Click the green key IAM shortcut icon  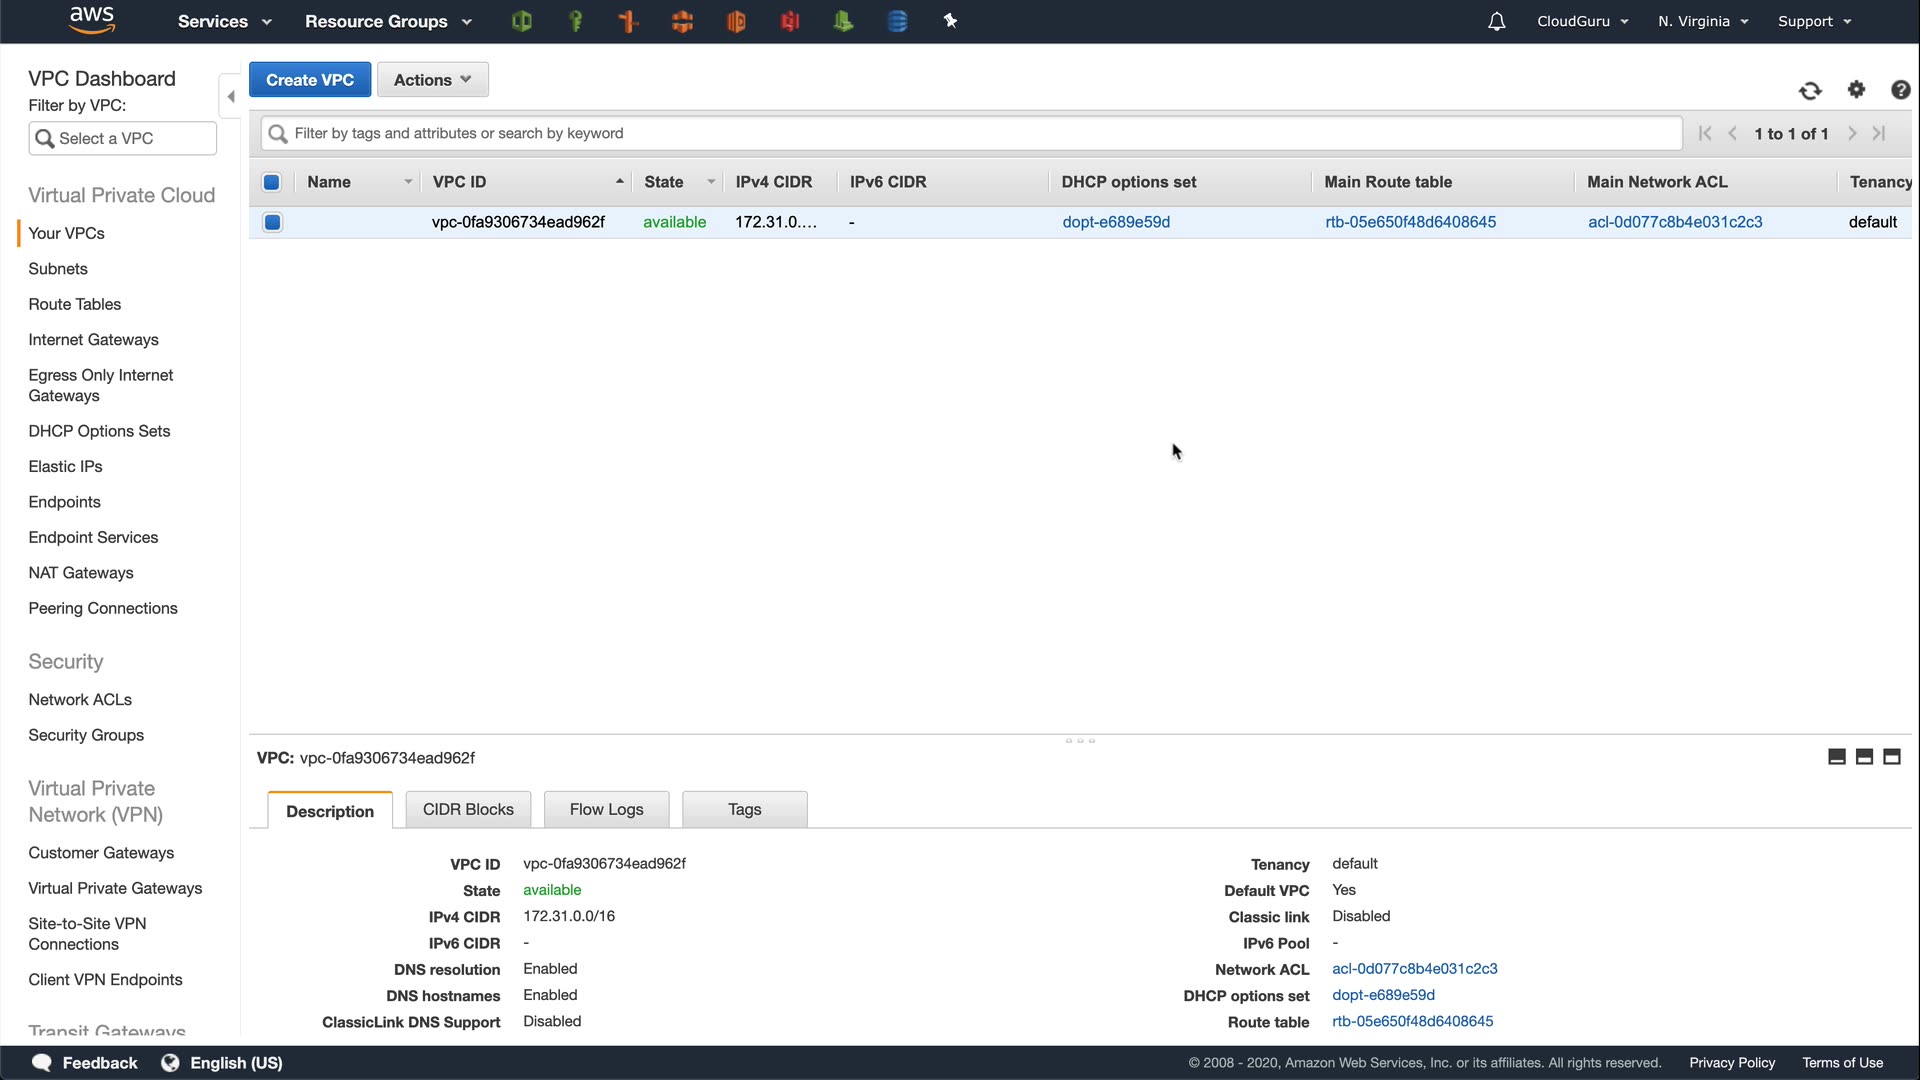tap(575, 21)
